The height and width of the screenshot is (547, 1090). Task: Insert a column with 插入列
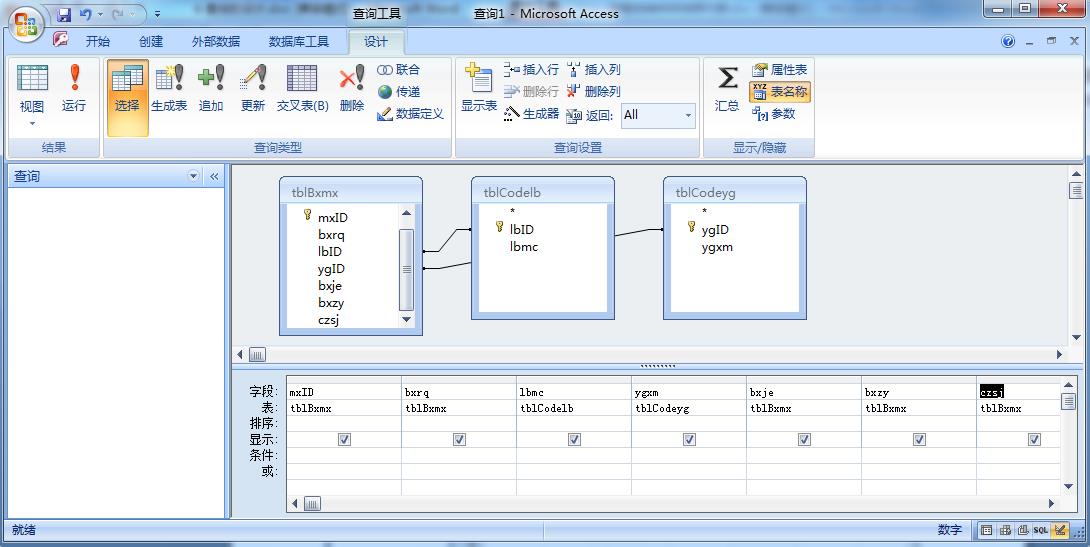[x=594, y=70]
